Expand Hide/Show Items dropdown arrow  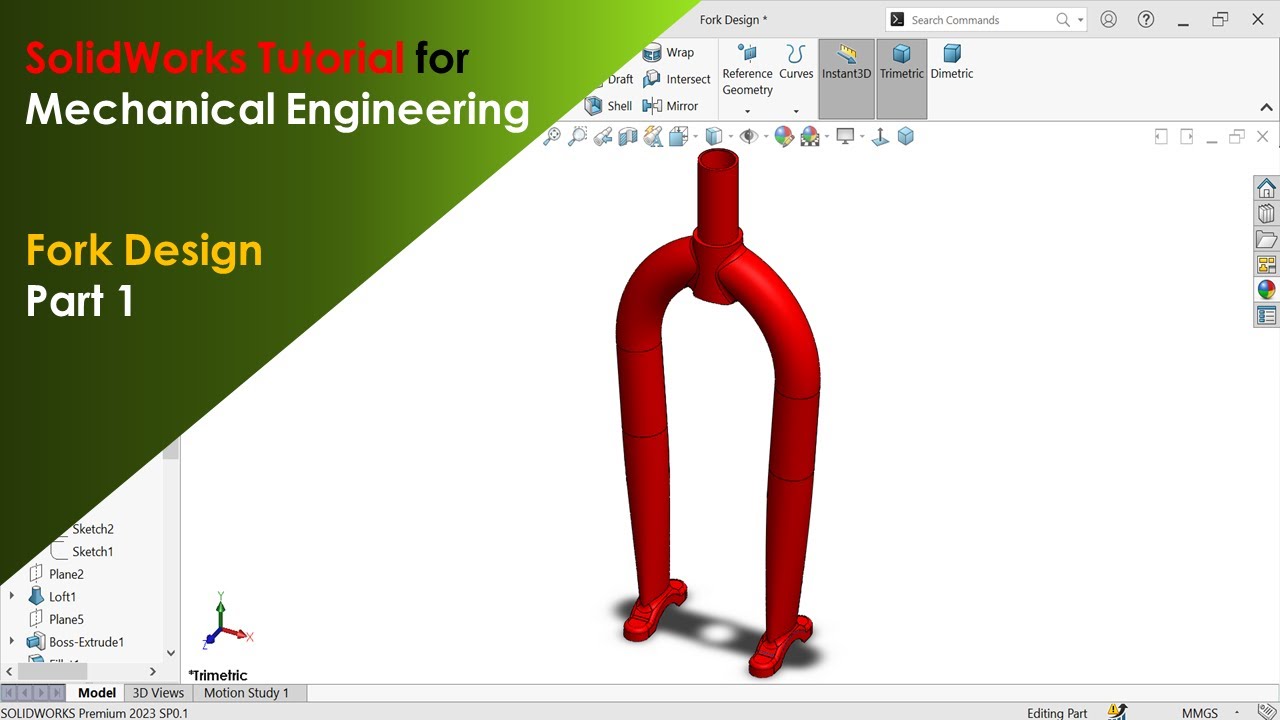765,137
